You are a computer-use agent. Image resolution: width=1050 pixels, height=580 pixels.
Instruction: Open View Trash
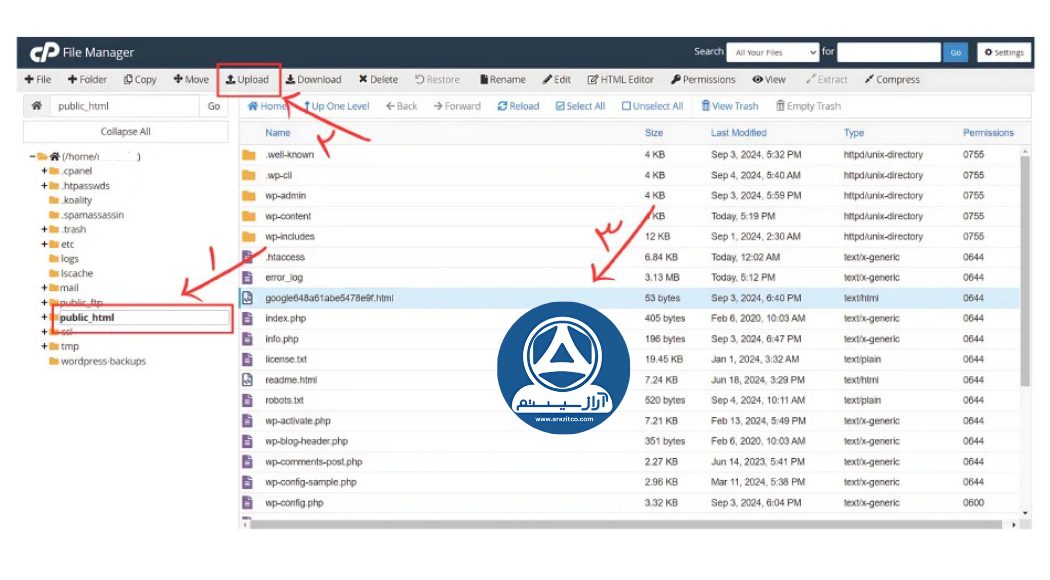point(730,106)
